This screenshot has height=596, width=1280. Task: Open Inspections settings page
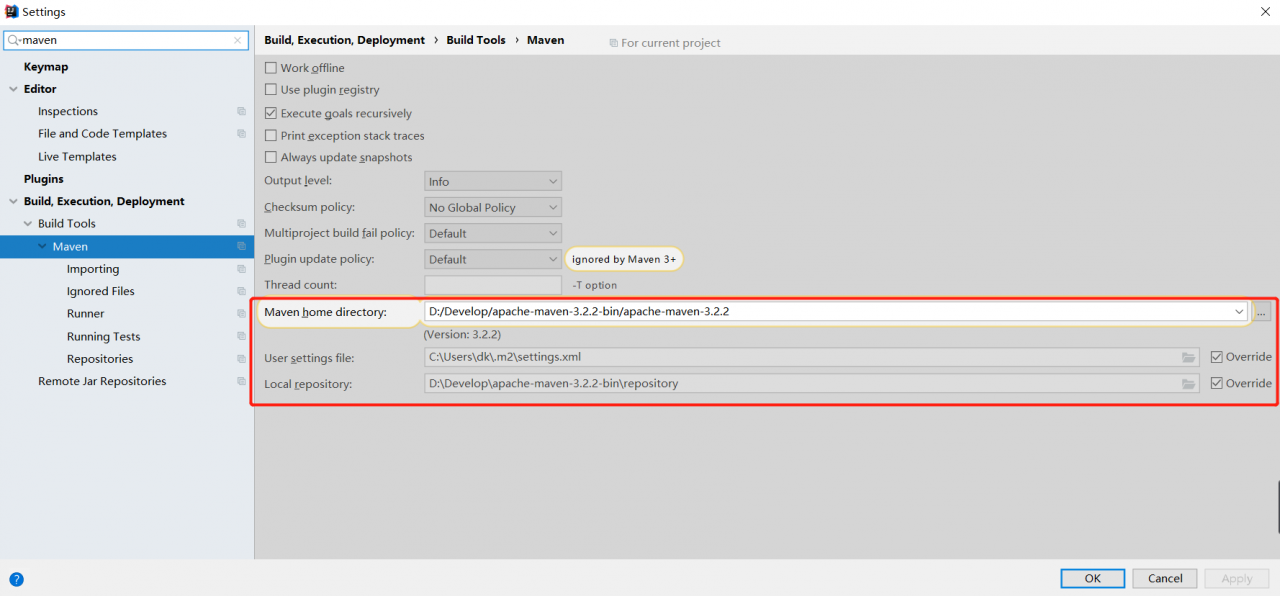click(68, 111)
